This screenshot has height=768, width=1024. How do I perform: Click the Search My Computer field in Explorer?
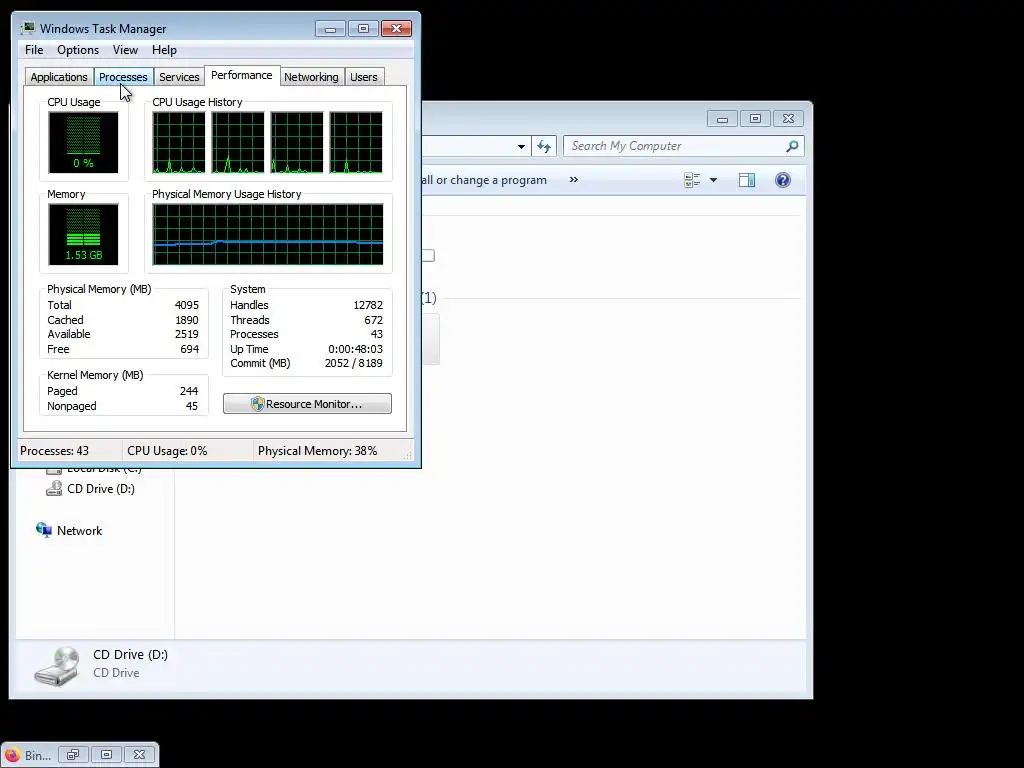676,146
